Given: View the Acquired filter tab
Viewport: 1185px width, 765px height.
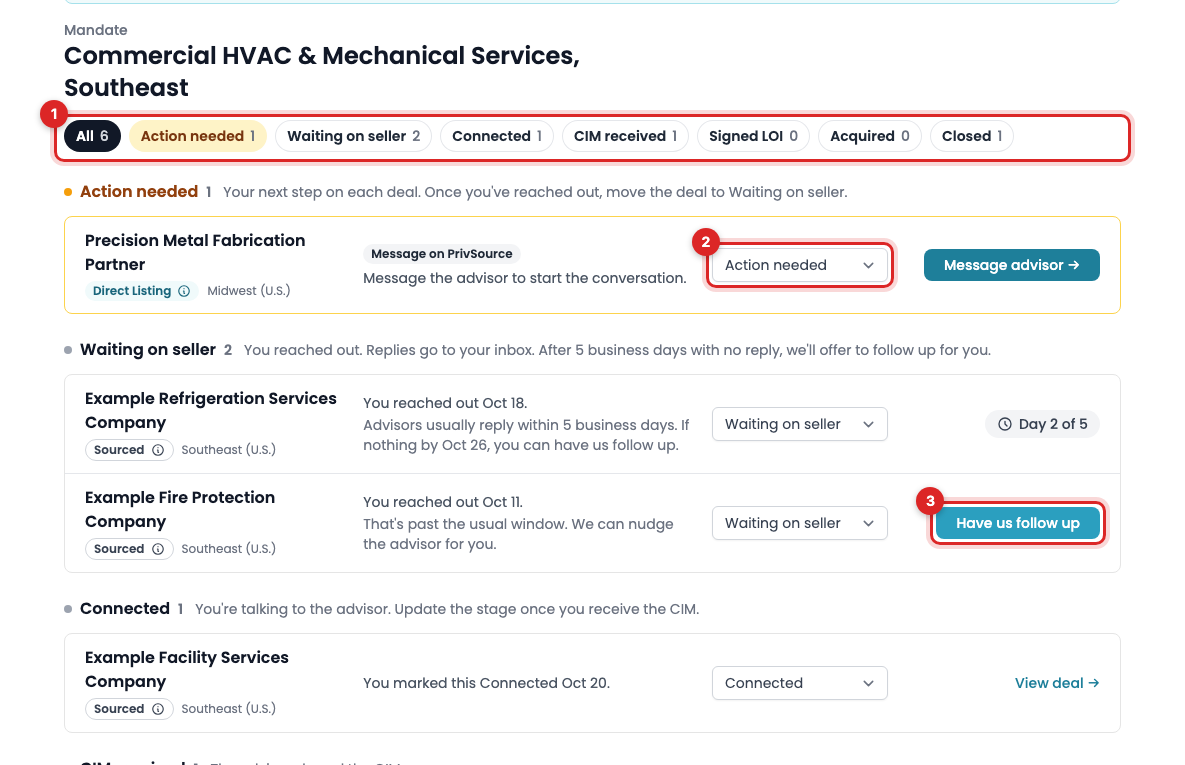Looking at the screenshot, I should tap(870, 136).
